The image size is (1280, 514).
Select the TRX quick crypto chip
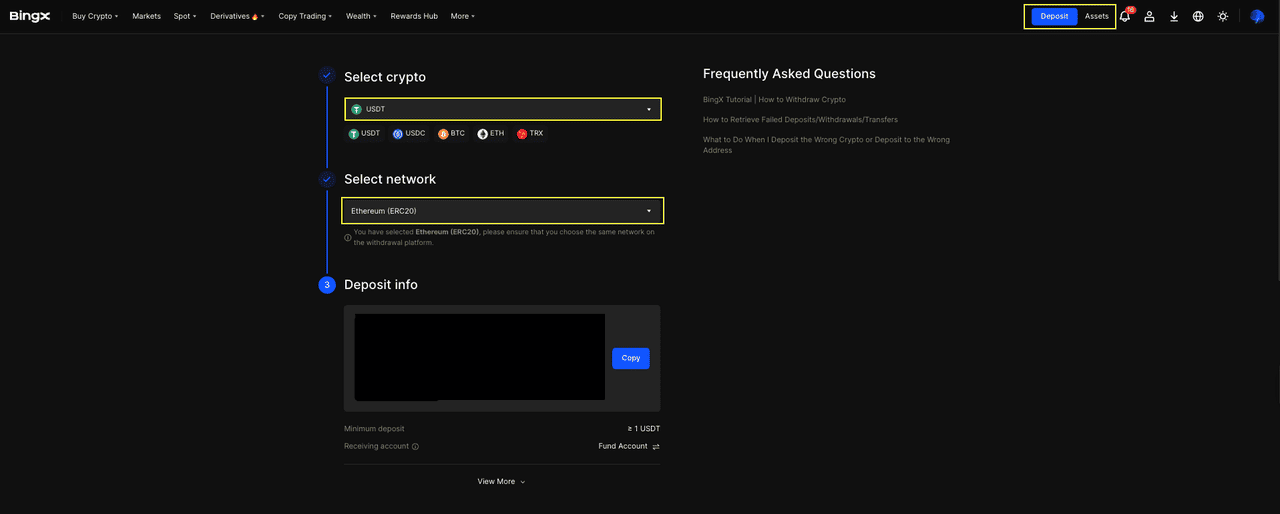click(x=530, y=133)
